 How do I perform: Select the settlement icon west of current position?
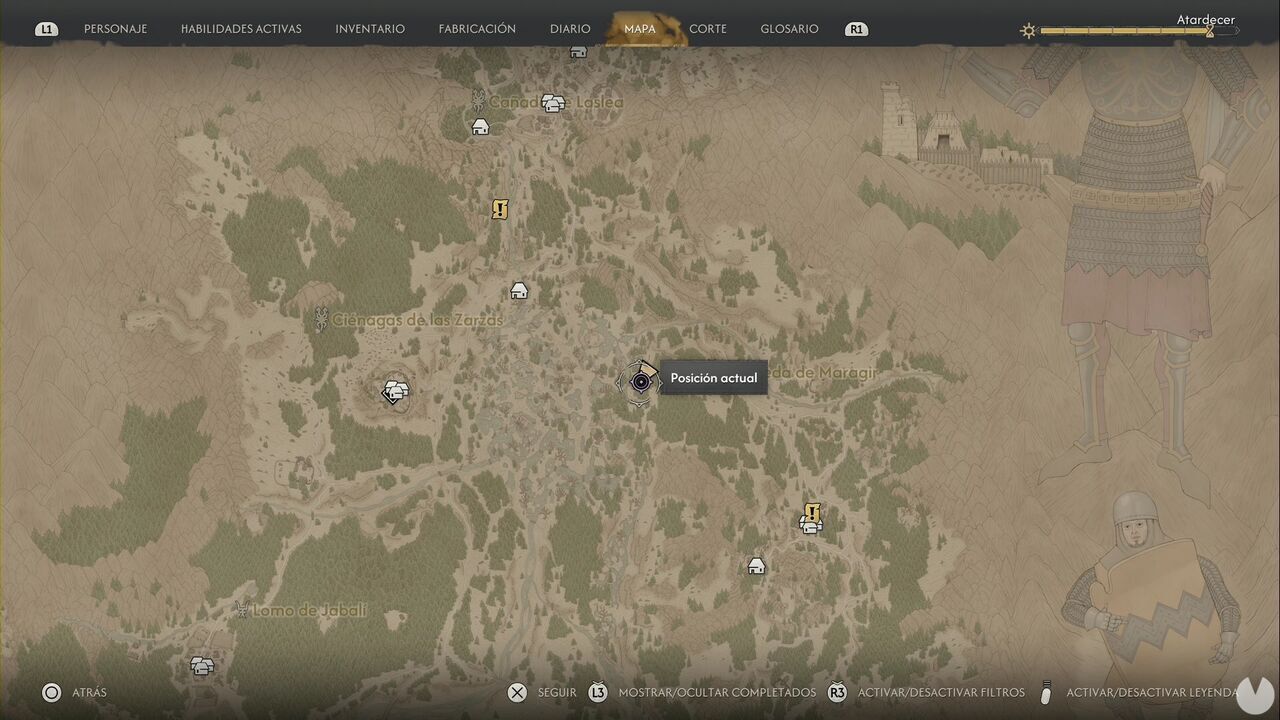pos(395,391)
